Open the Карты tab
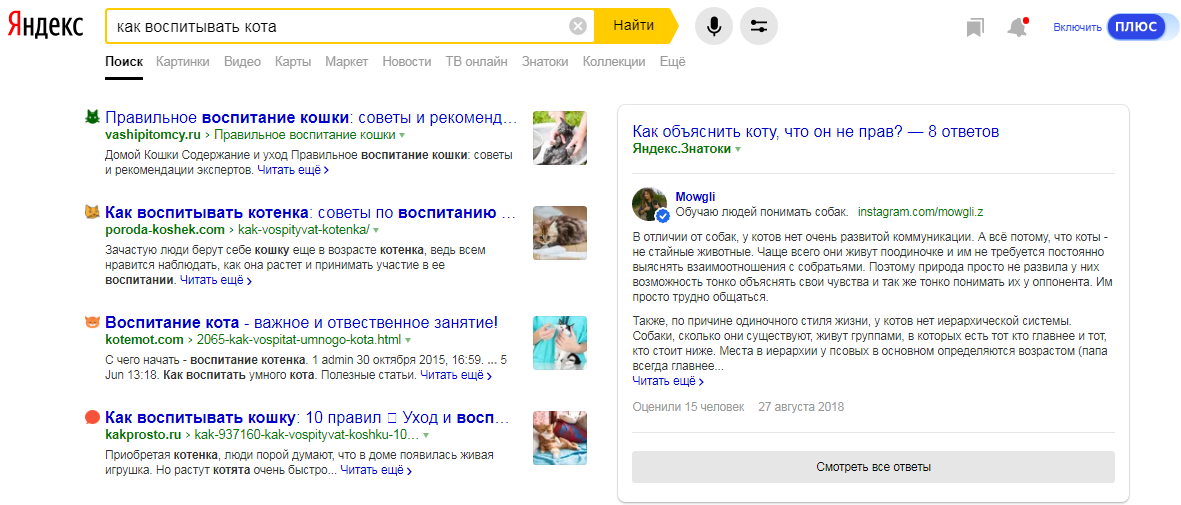 (x=293, y=62)
